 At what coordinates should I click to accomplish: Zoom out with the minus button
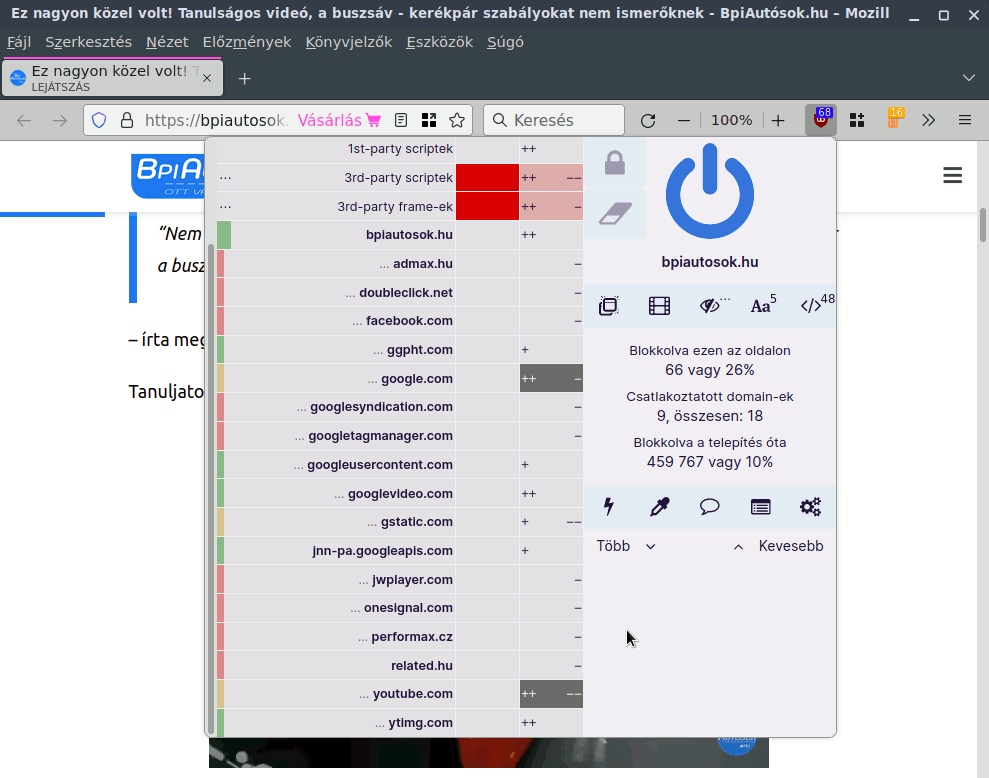(683, 120)
